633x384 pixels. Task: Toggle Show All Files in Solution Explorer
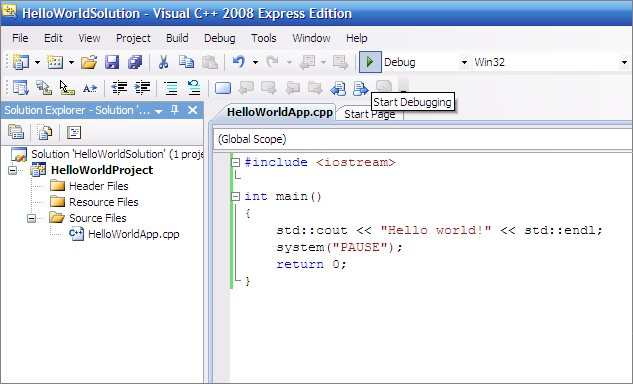pyautogui.click(x=45, y=132)
